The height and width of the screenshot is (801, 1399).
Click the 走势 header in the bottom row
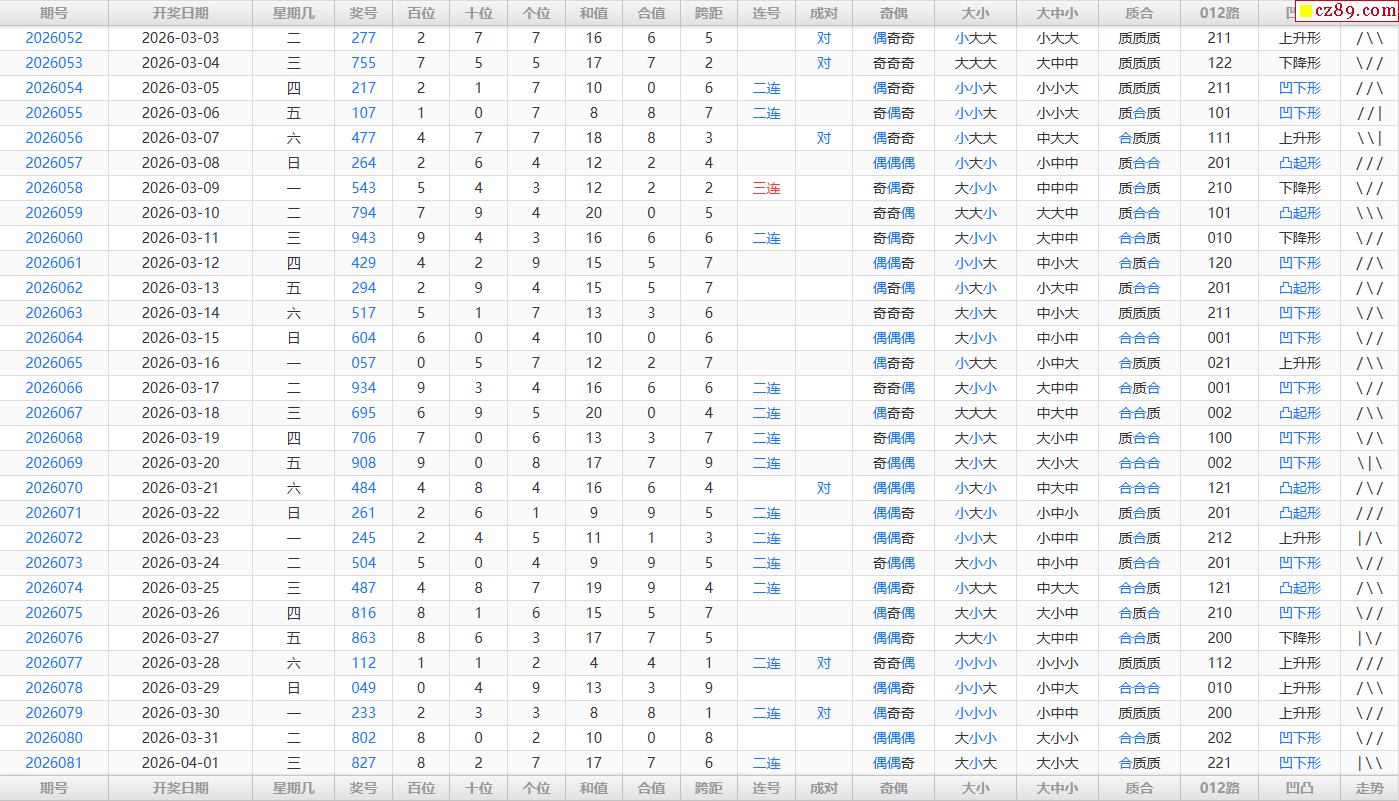[1369, 788]
